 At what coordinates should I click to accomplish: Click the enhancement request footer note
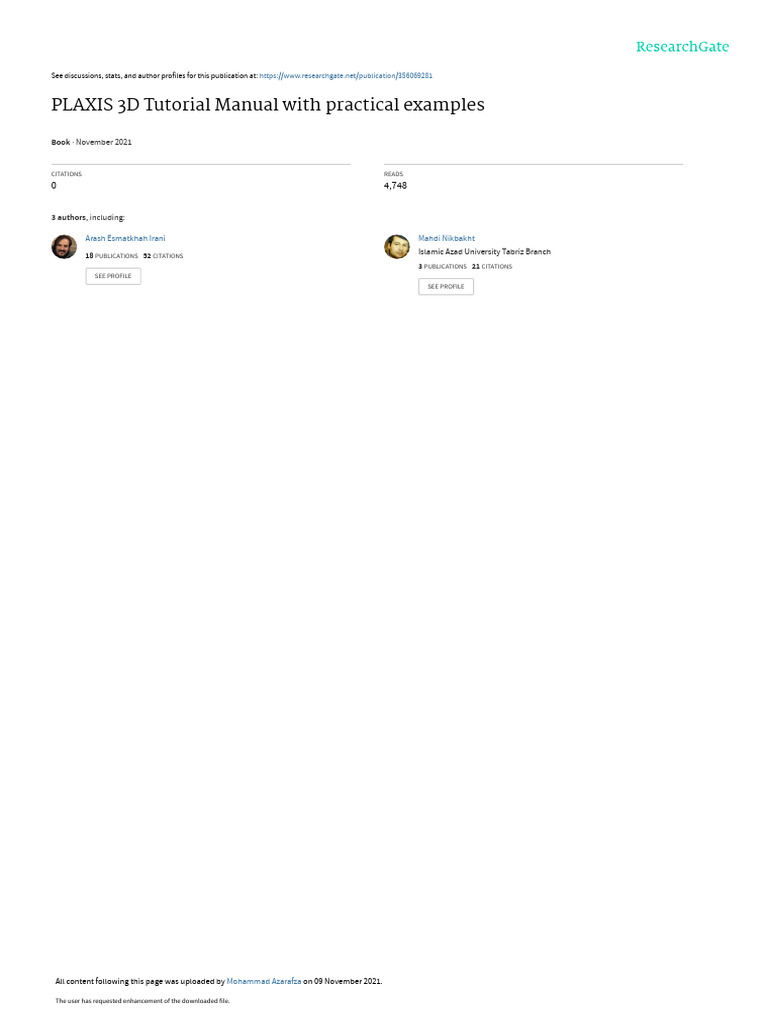pyautogui.click(x=142, y=1000)
